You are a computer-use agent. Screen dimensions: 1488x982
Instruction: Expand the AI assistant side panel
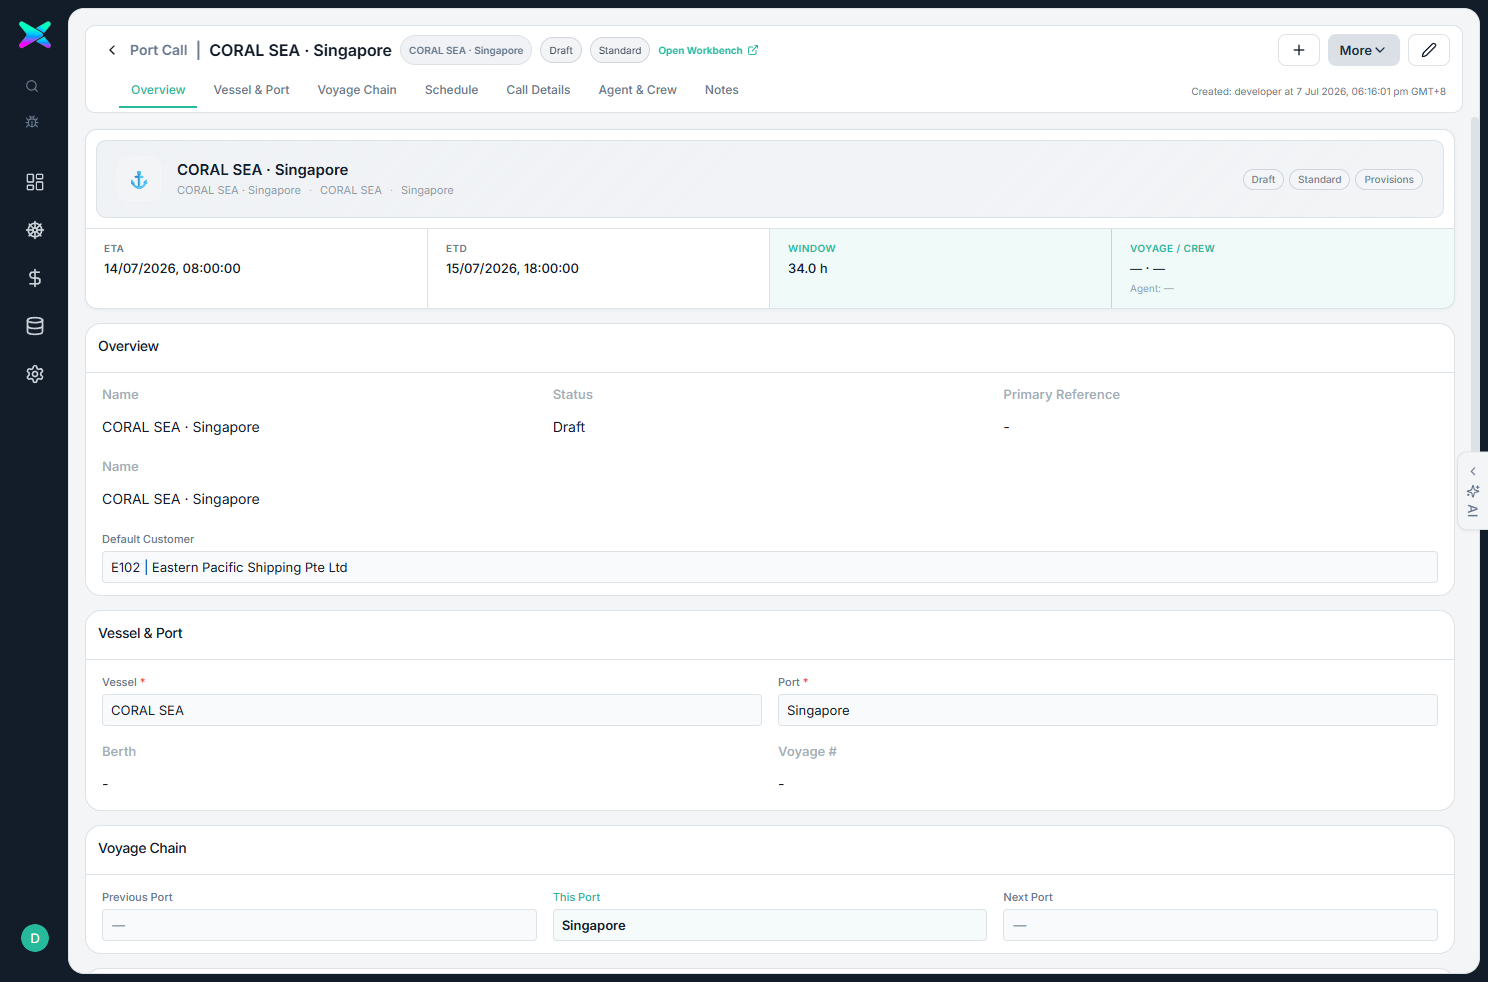(1473, 491)
